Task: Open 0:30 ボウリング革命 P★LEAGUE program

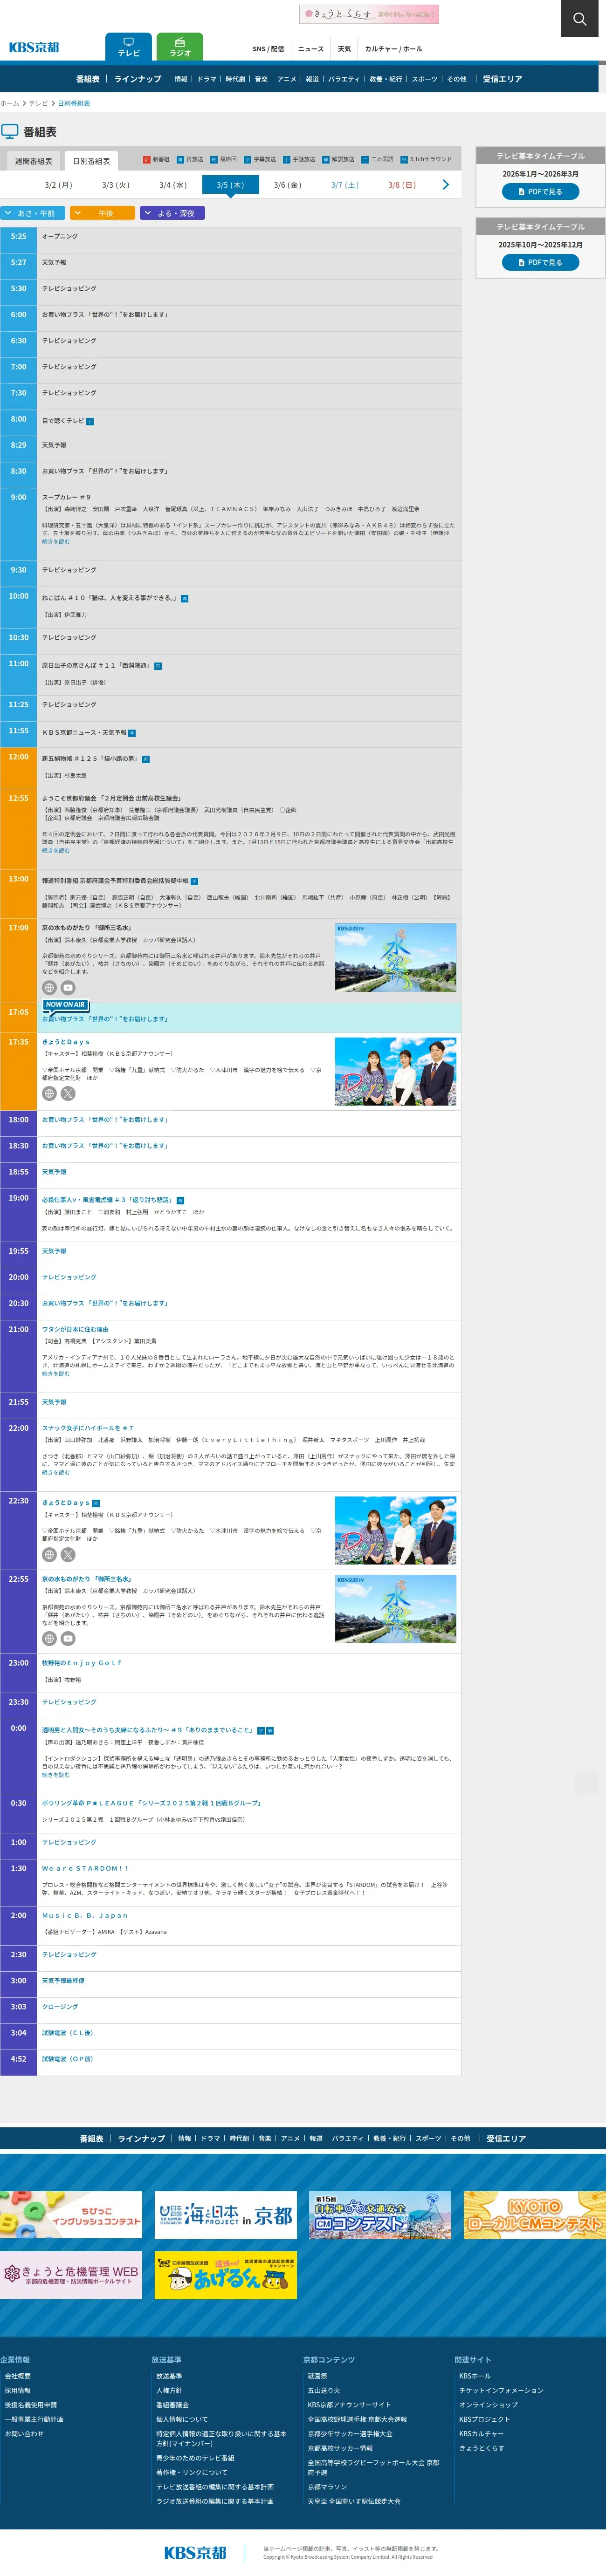Action: click(152, 1803)
